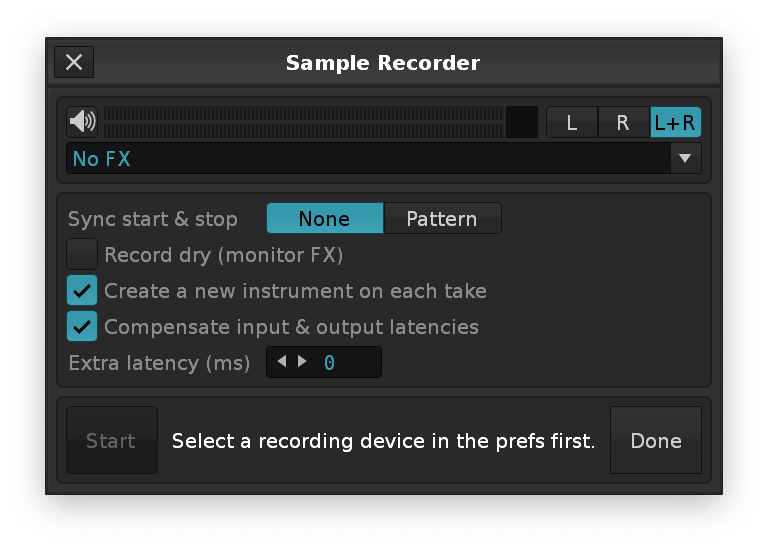
Task: Uncheck Create a new instrument on each take
Action: coord(82,291)
